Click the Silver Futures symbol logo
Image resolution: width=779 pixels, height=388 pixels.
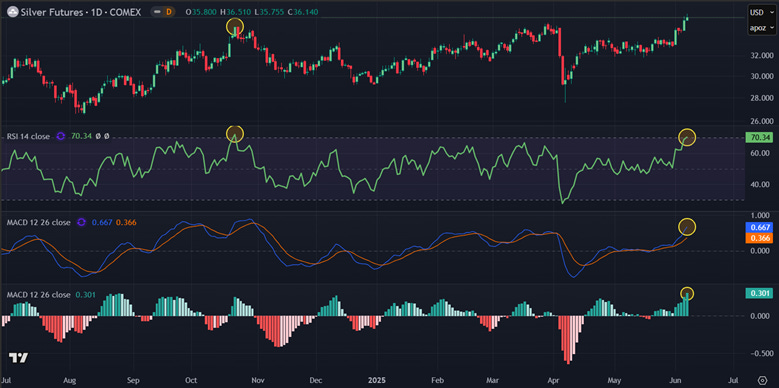(x=12, y=12)
